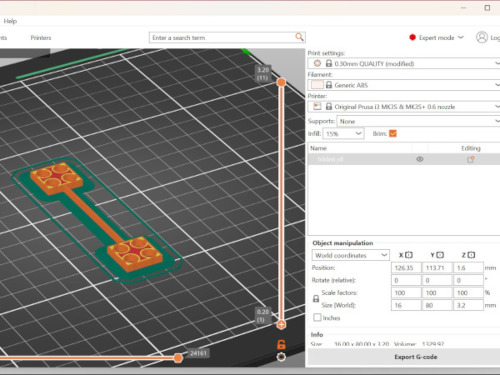The height and width of the screenshot is (375, 500).
Task: Toggle the scale factors lock icon
Action: click(x=316, y=299)
